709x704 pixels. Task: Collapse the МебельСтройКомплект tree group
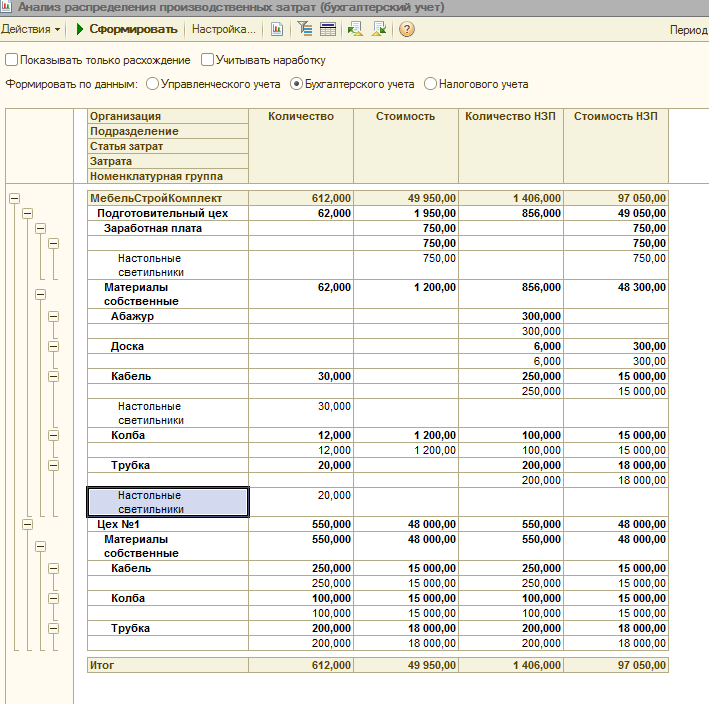point(14,198)
